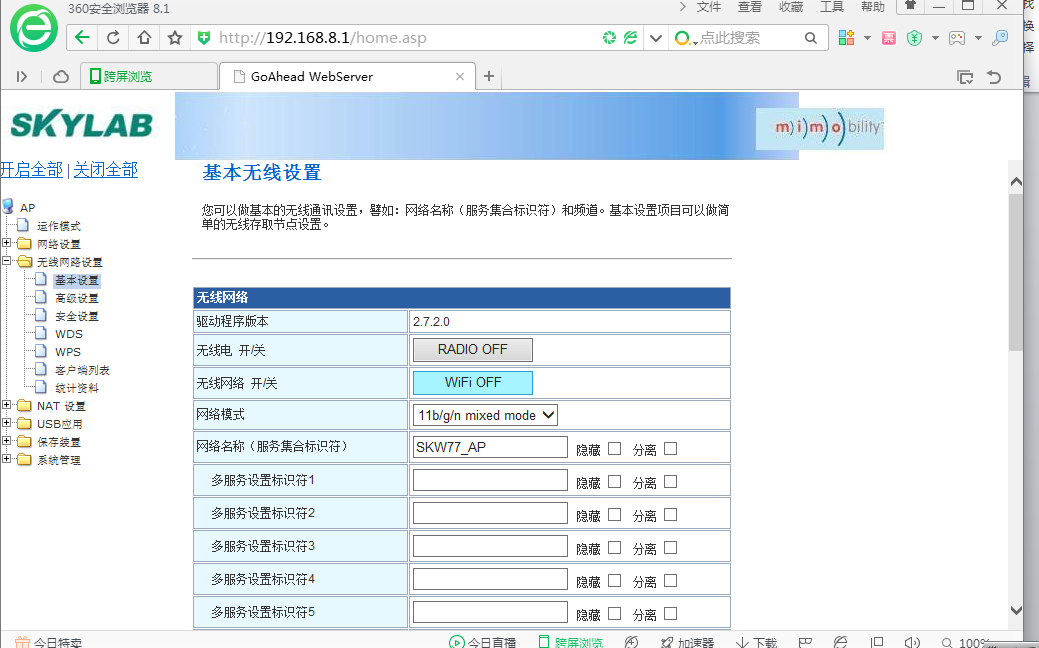Click the page vertical scrollbar thumb
This screenshot has height=648, width=1039.
1015,270
